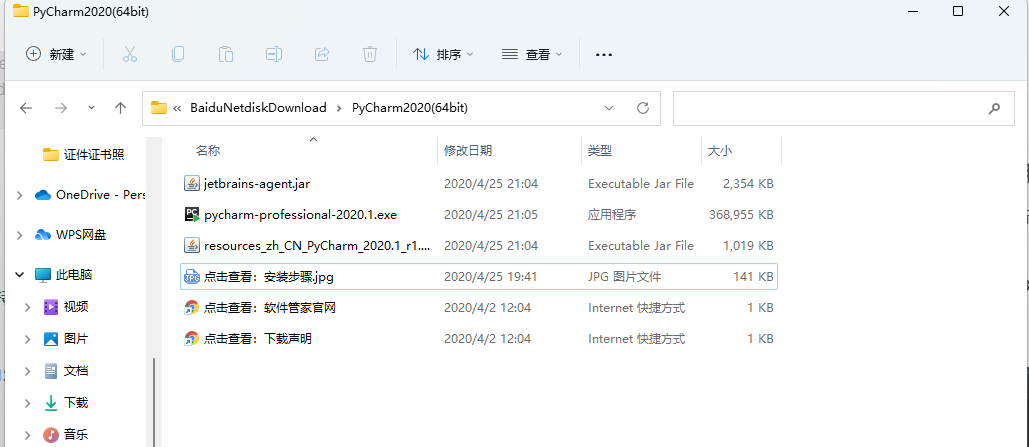The height and width of the screenshot is (447, 1029).
Task: Expand the 图片 tree node
Action: [28, 339]
